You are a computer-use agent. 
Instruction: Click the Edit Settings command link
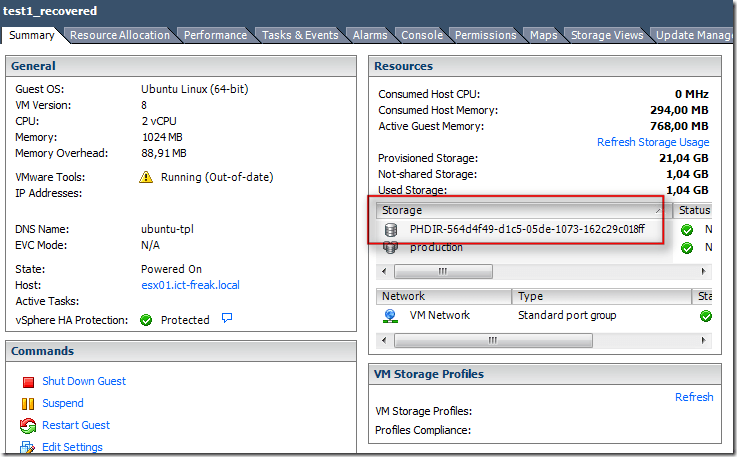(72, 447)
